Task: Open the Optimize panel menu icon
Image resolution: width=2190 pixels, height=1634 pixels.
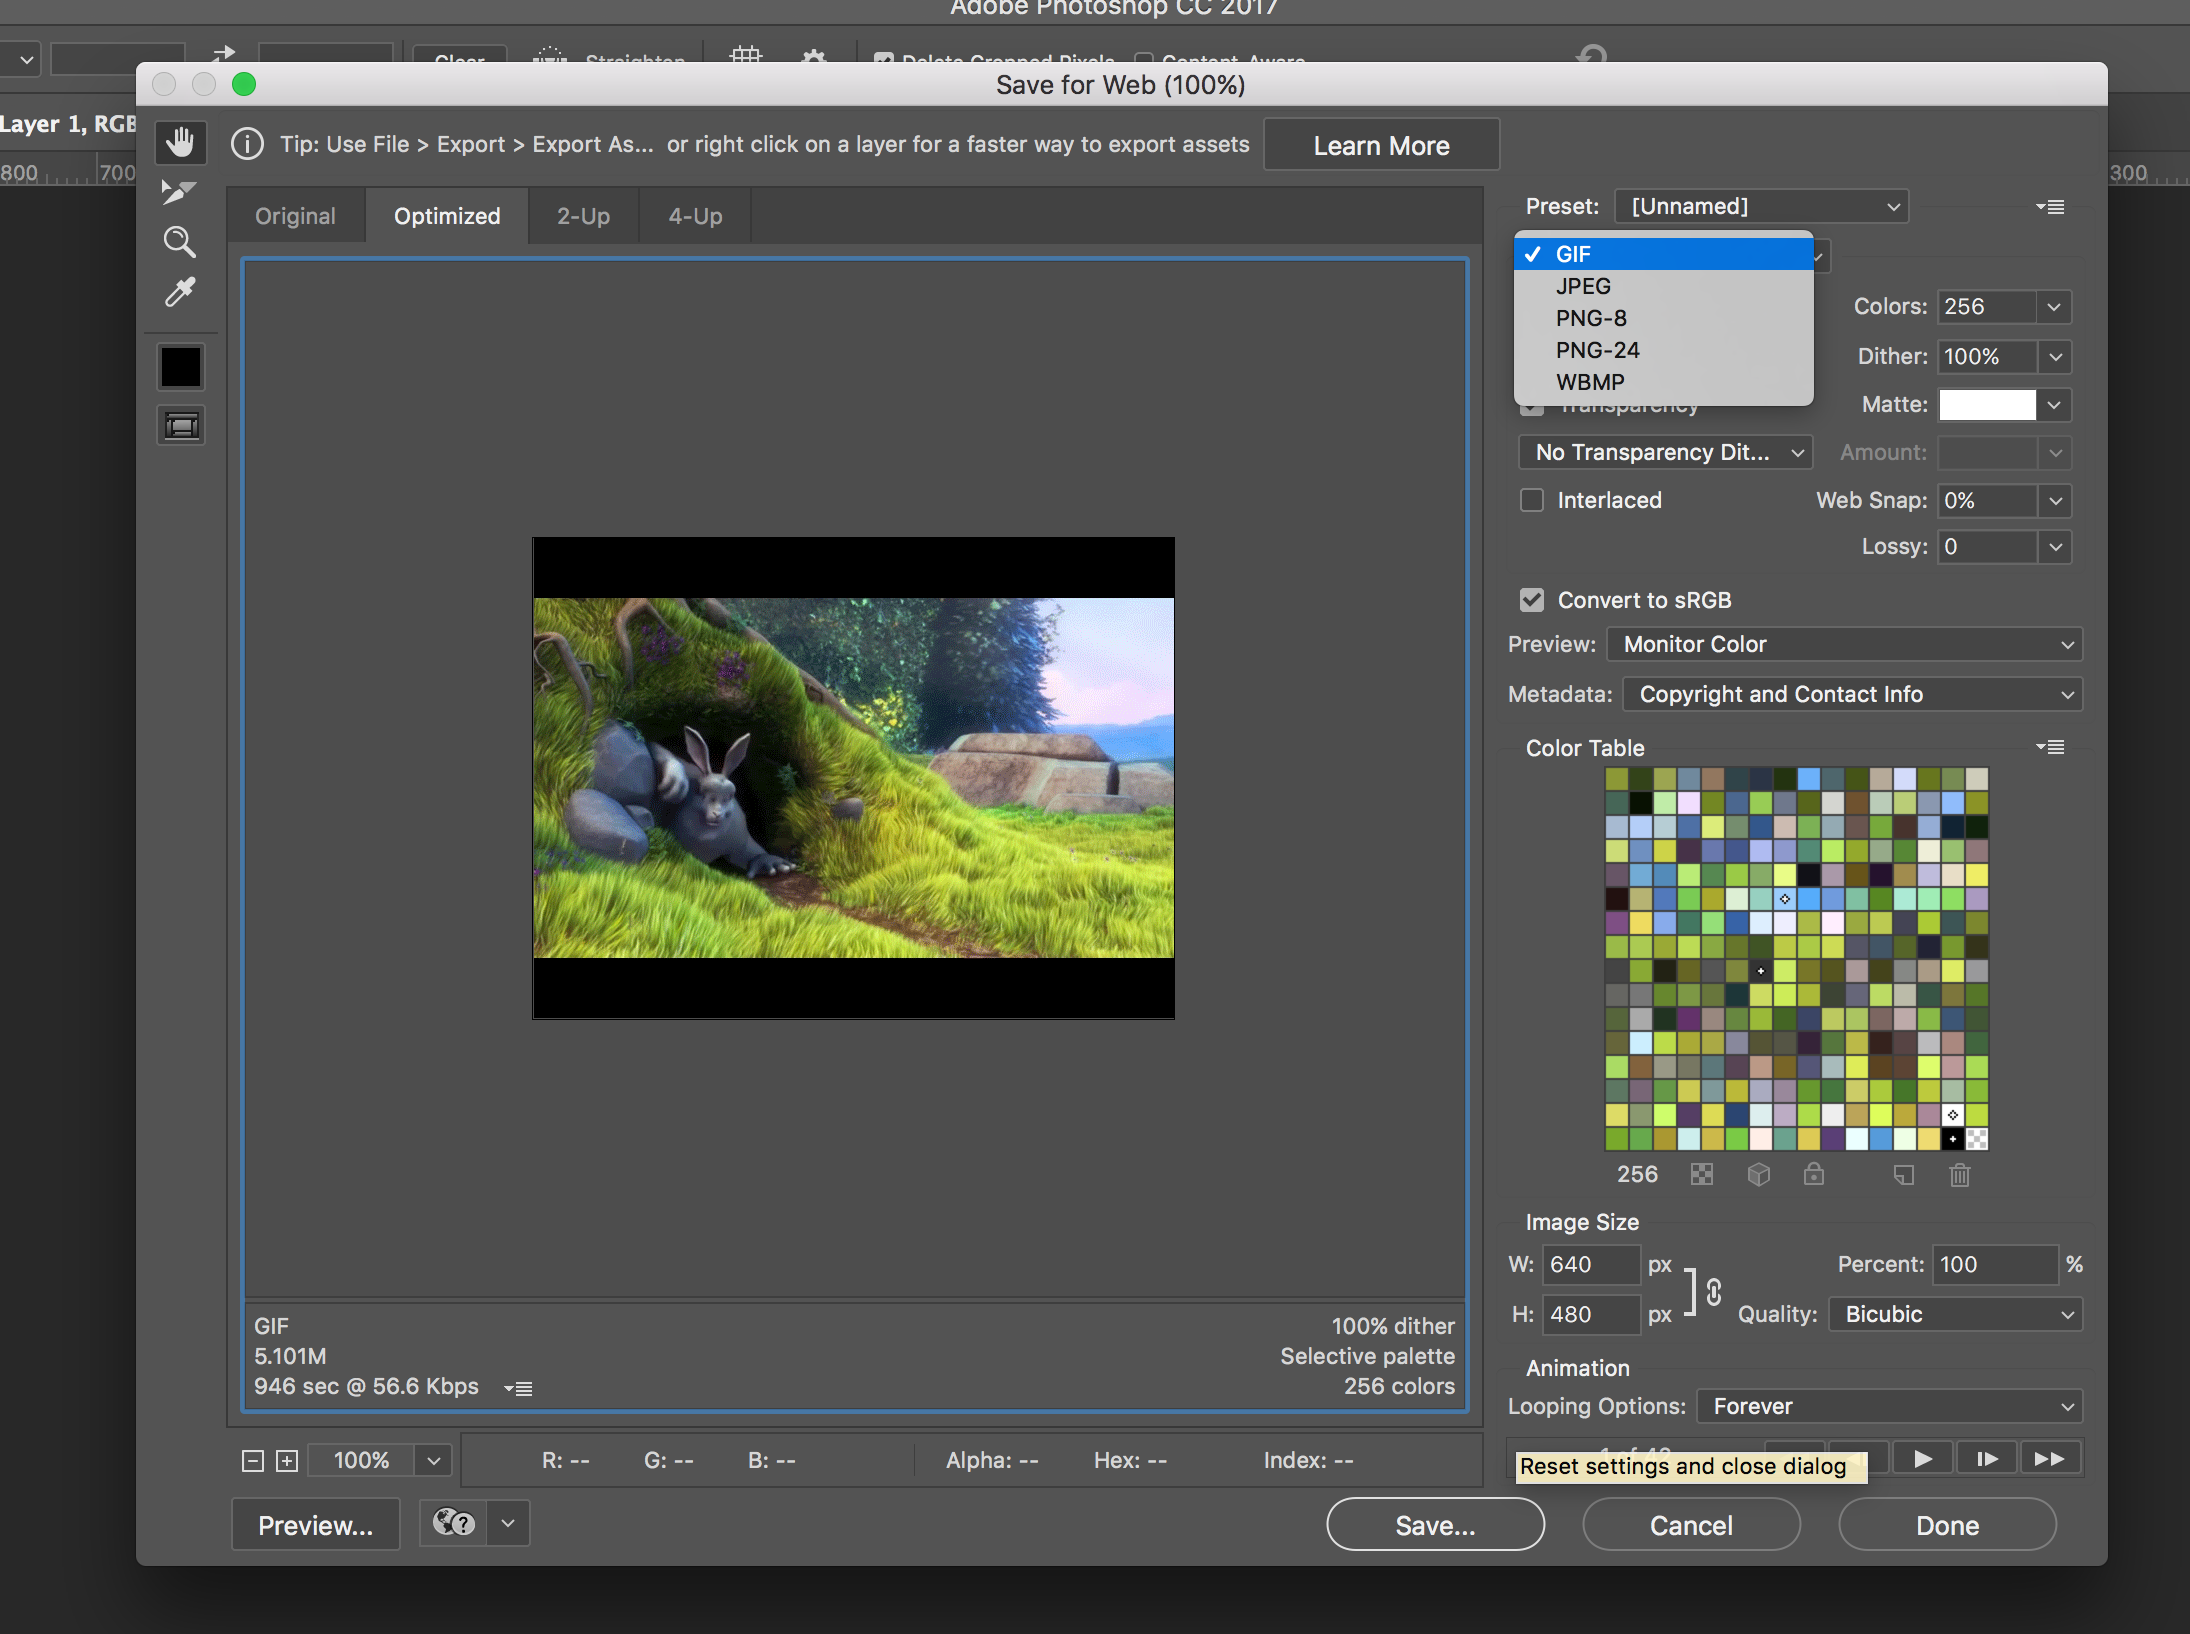Action: tap(2050, 207)
